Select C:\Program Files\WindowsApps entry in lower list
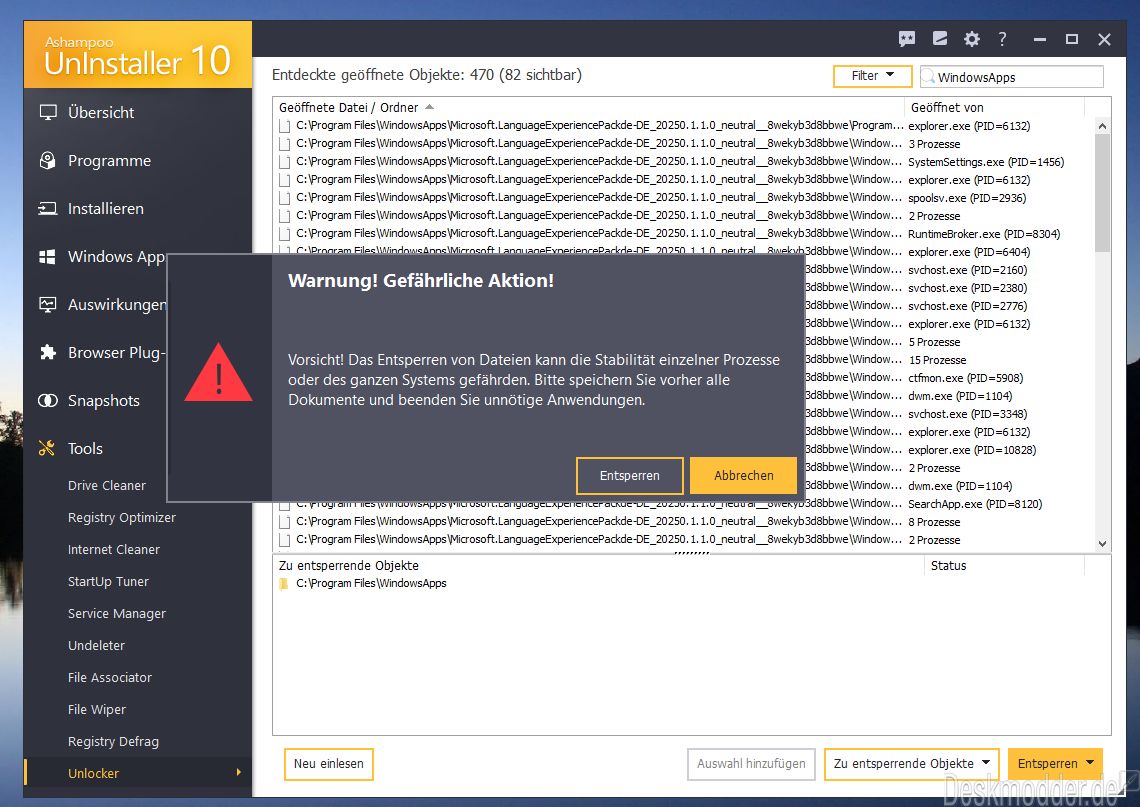Image resolution: width=1140 pixels, height=807 pixels. 371,584
